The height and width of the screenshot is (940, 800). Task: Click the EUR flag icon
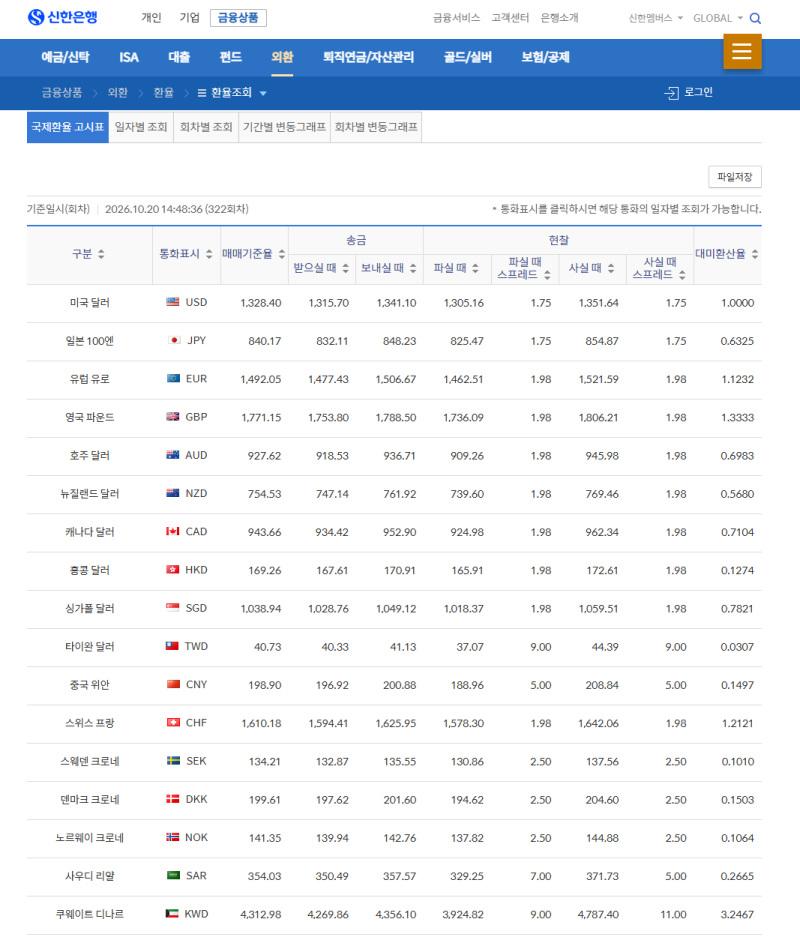point(173,378)
